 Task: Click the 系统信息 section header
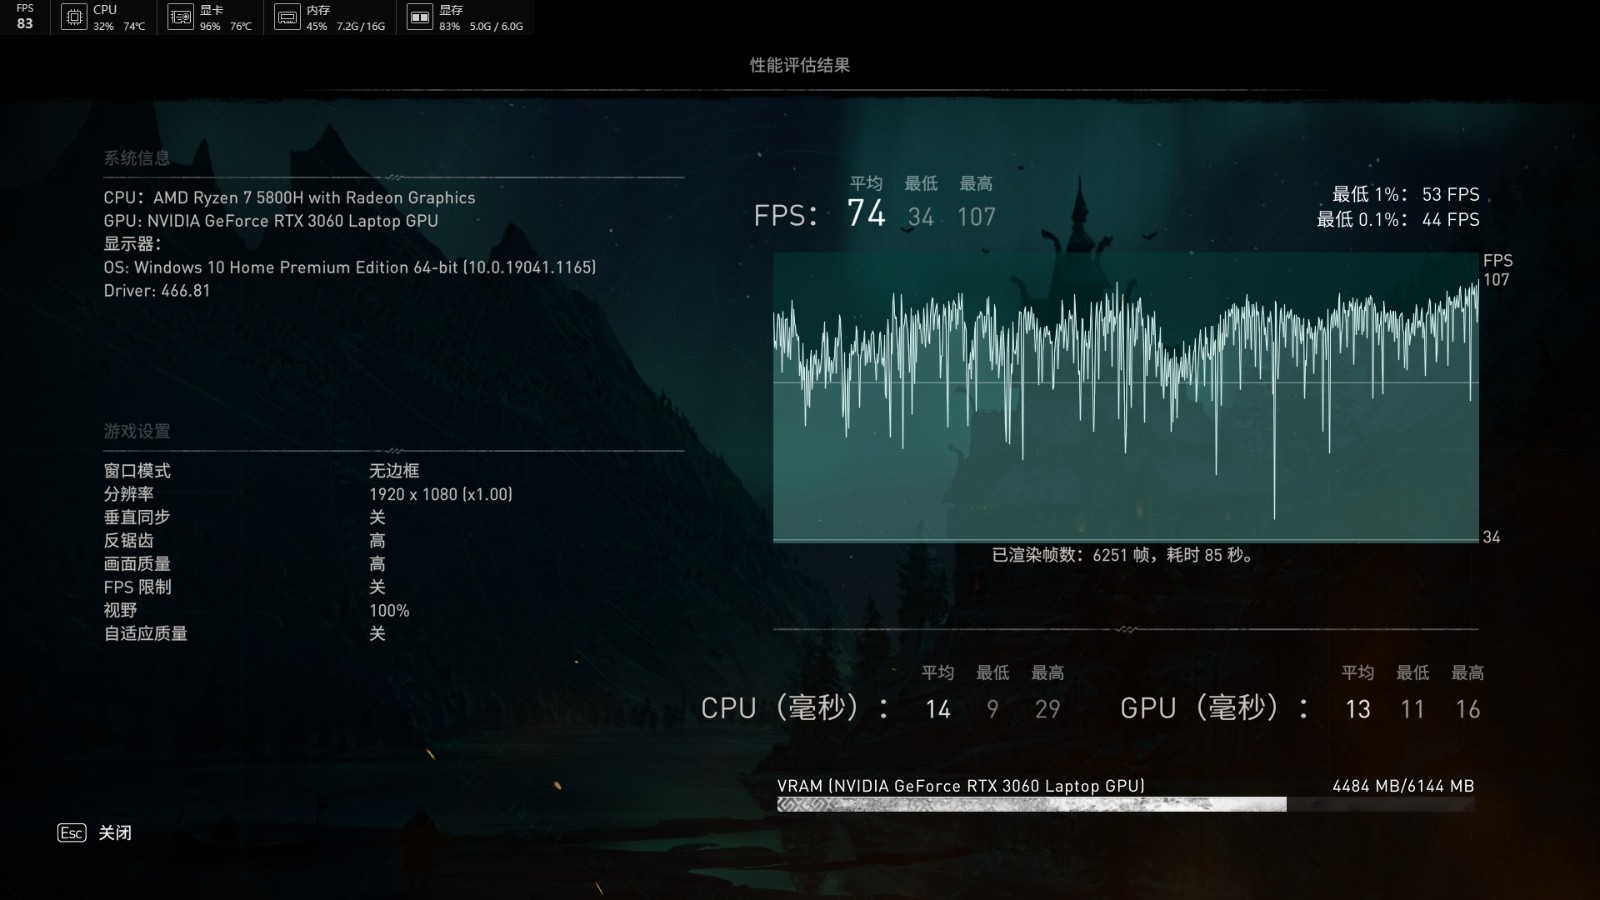(137, 158)
